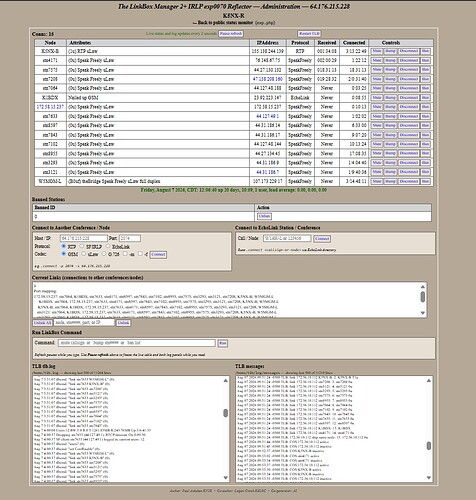Ban the K1RDX EchoLink station

[x=425, y=98]
